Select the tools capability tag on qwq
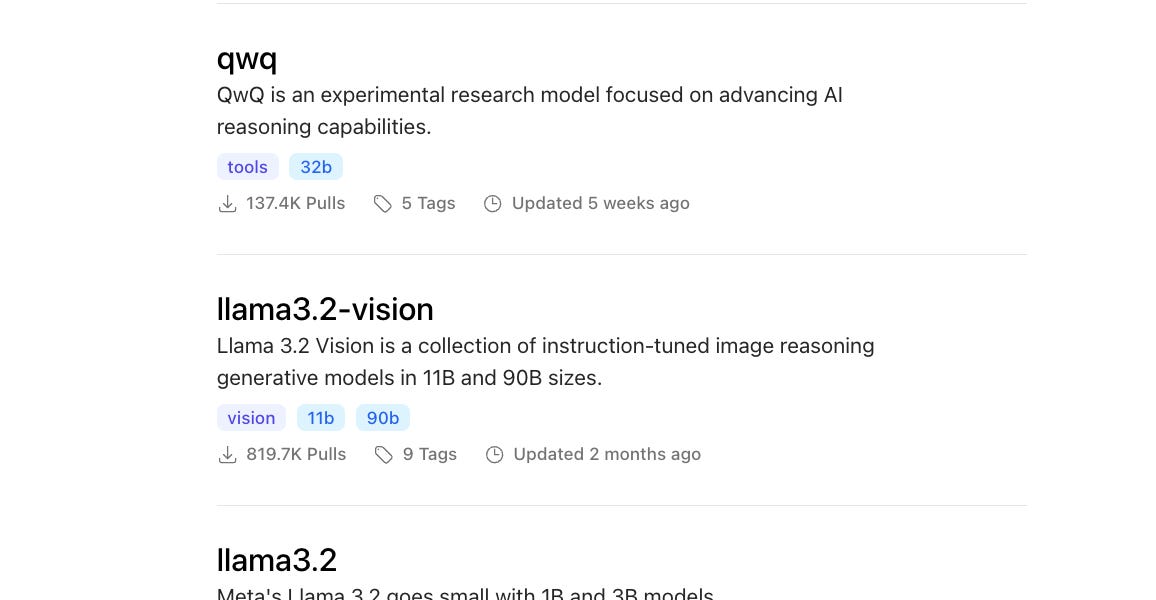Screen dimensions: 1156x600 (x=247, y=167)
